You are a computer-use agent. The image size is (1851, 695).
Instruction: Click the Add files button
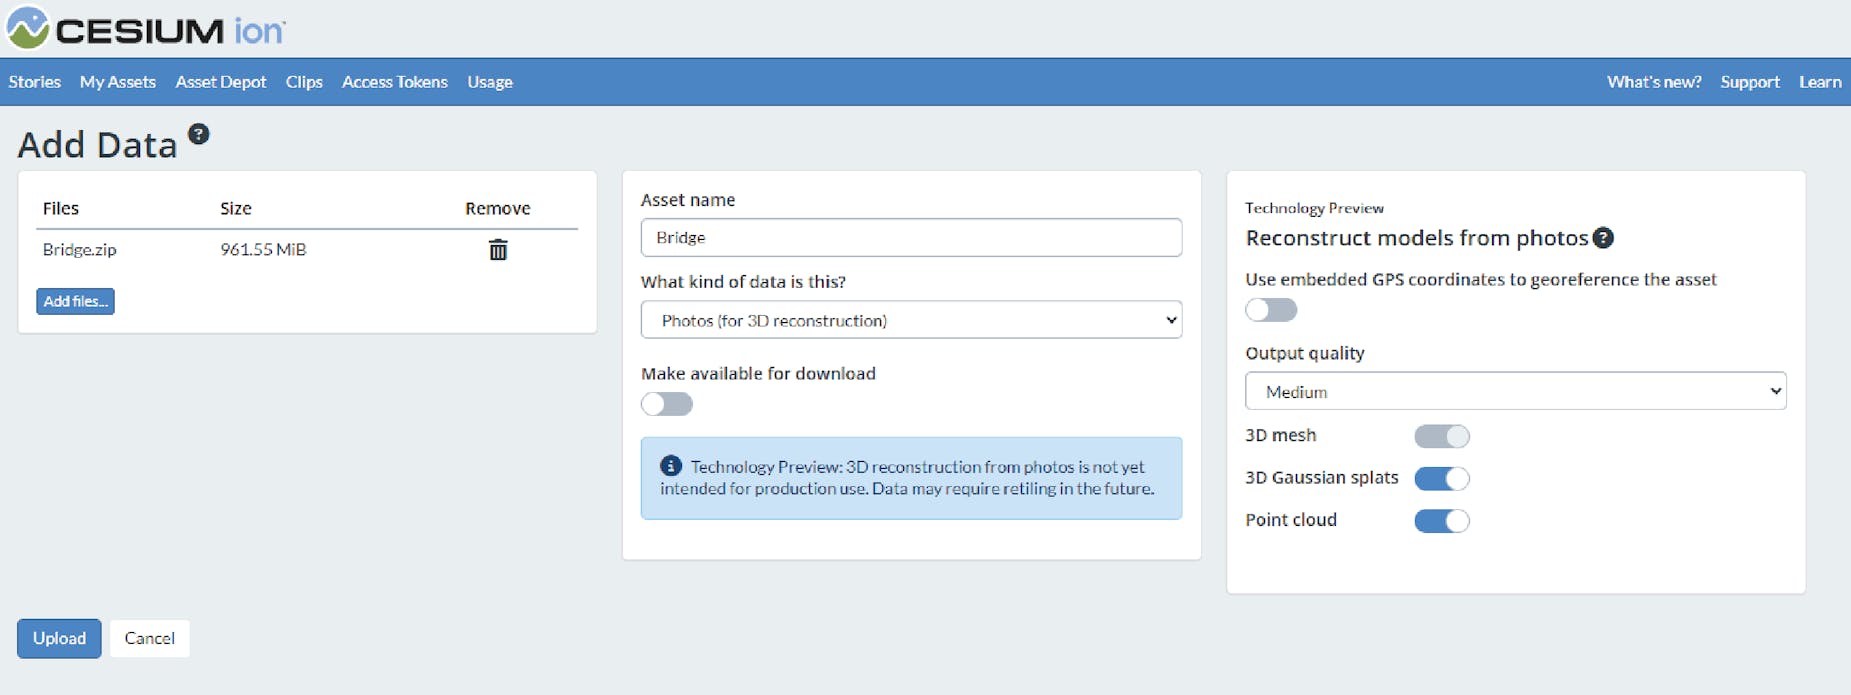(x=75, y=301)
